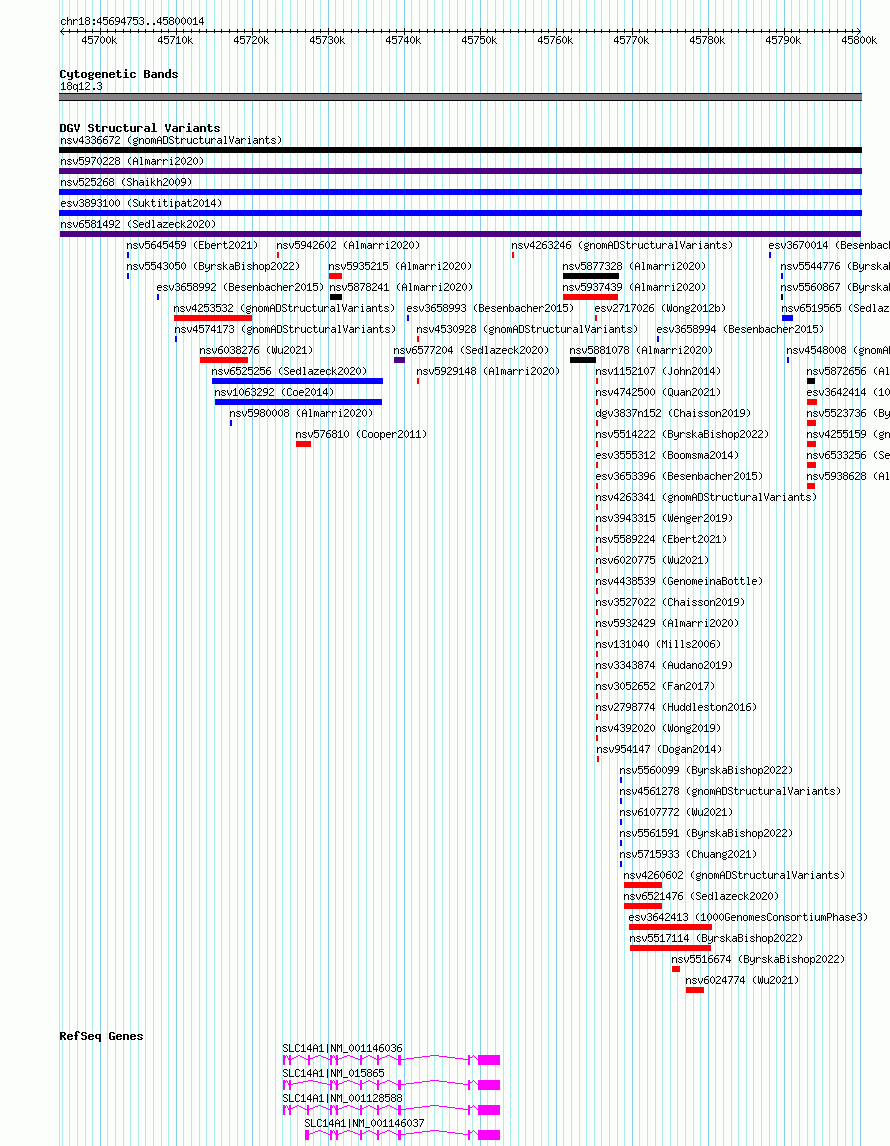Screen dimensions: 890x1146
Task: Click the black bar under nsv5878241
Action: coord(336,297)
